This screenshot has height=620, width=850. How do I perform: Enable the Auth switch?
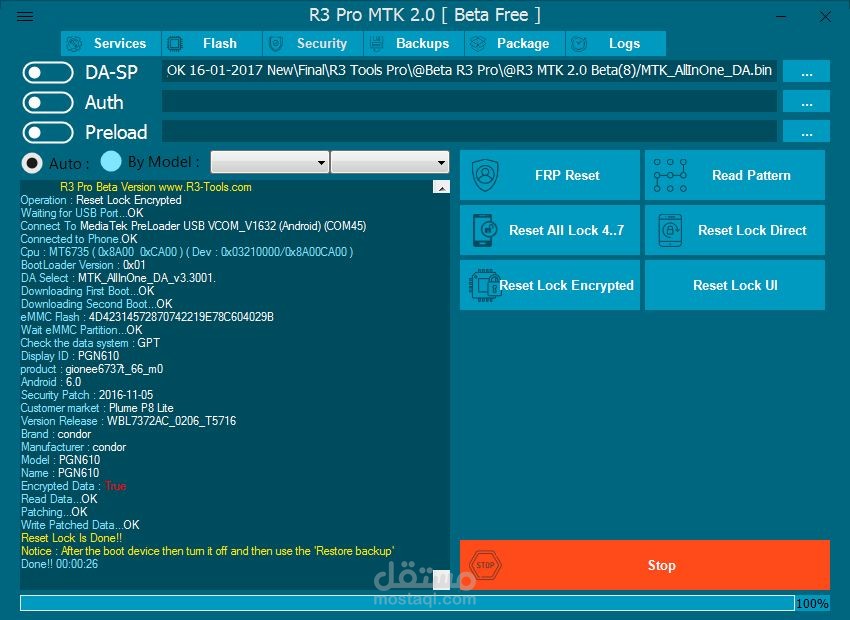[x=48, y=102]
